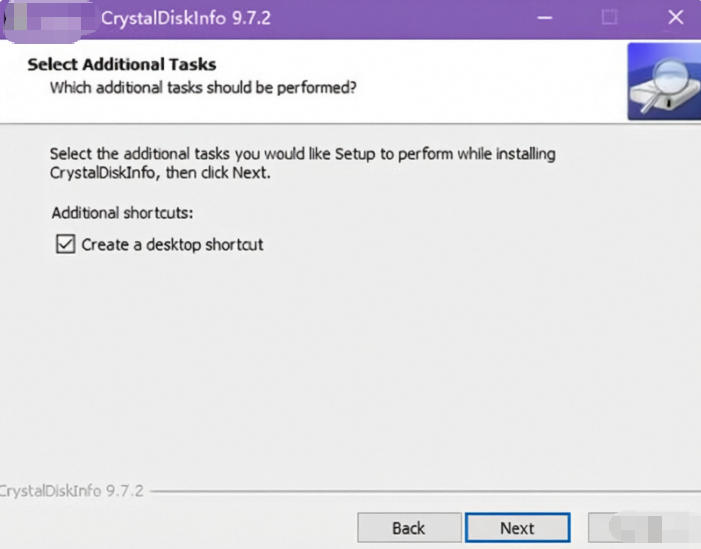Click the "Which additional tasks should be performed?" subtitle

point(203,88)
